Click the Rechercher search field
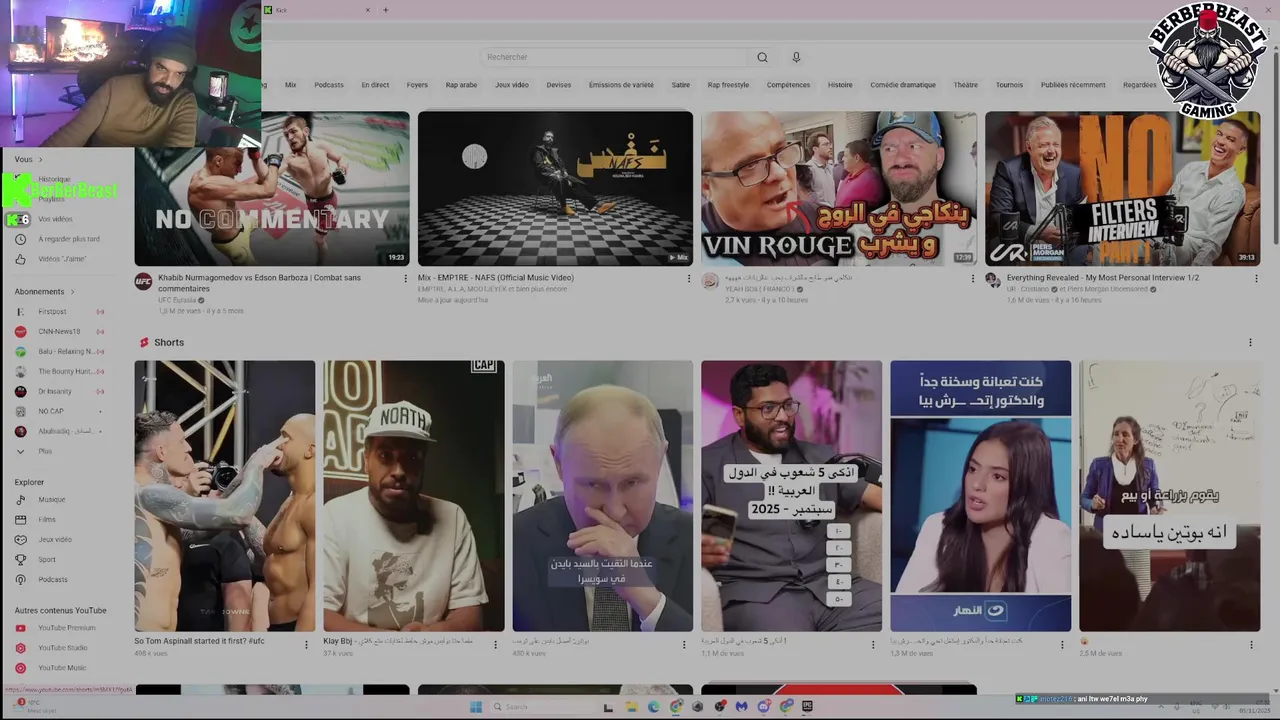Viewport: 1280px width, 720px height. [x=613, y=57]
